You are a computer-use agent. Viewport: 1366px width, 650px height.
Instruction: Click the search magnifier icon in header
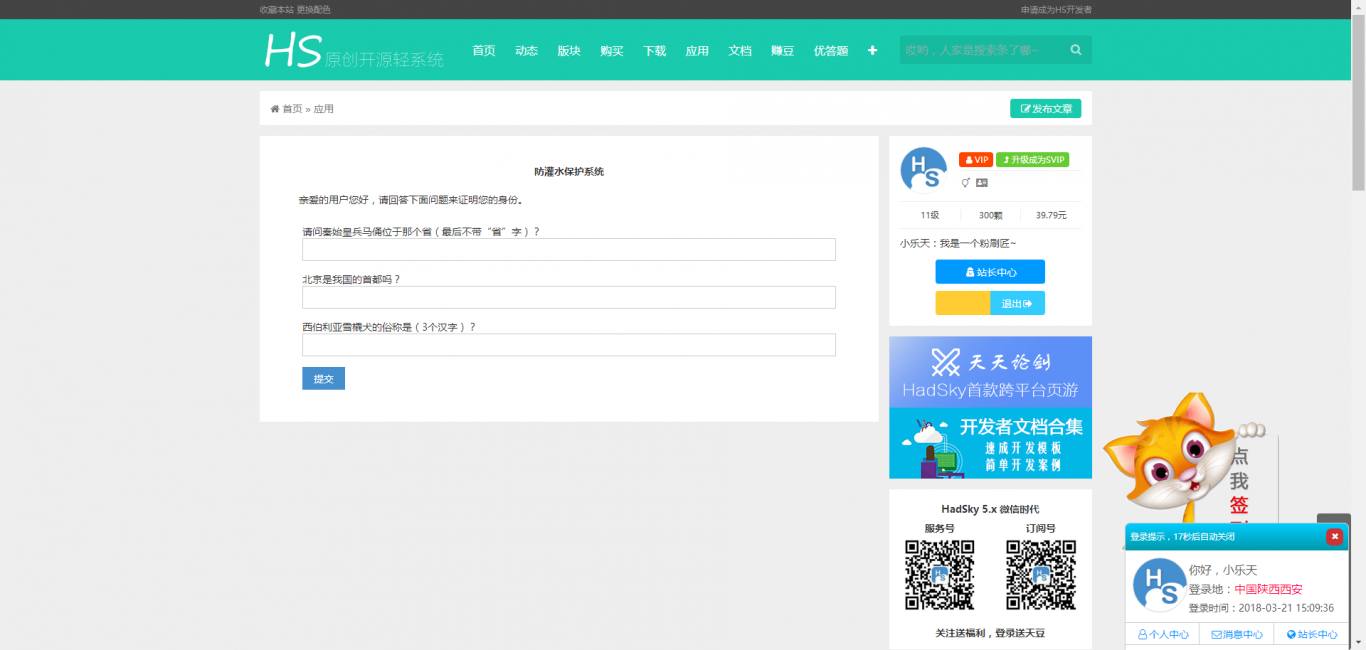[1076, 50]
